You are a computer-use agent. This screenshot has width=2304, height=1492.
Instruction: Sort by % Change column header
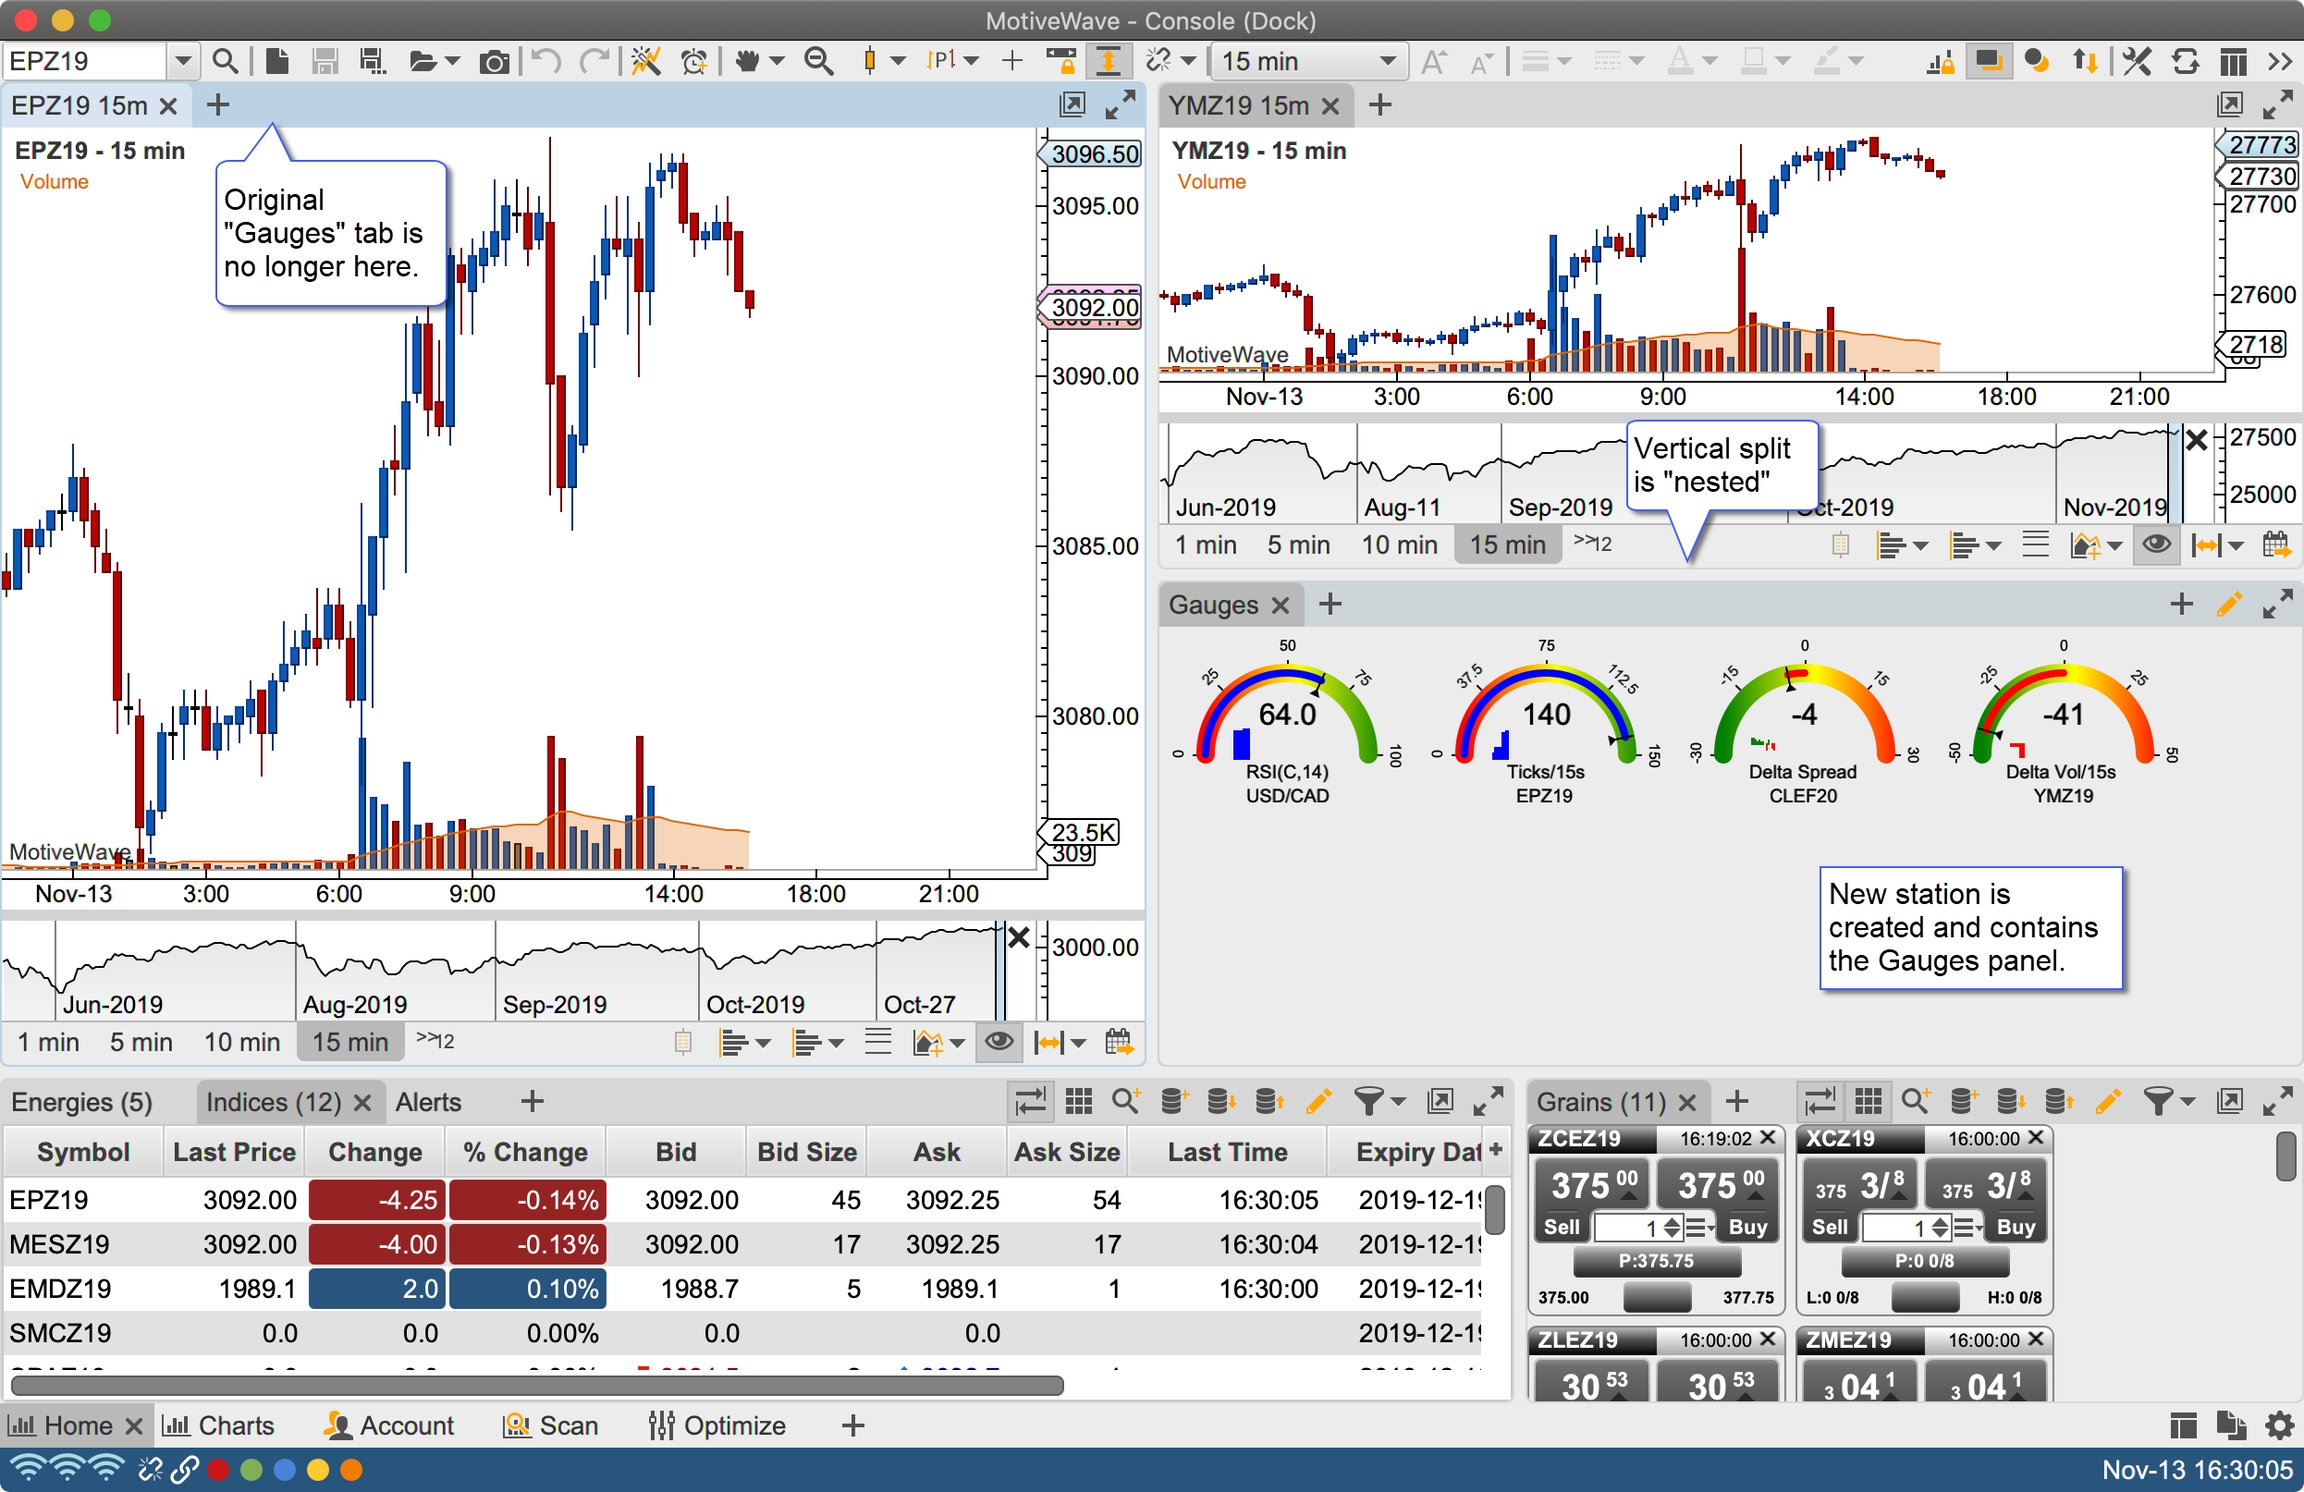[525, 1152]
